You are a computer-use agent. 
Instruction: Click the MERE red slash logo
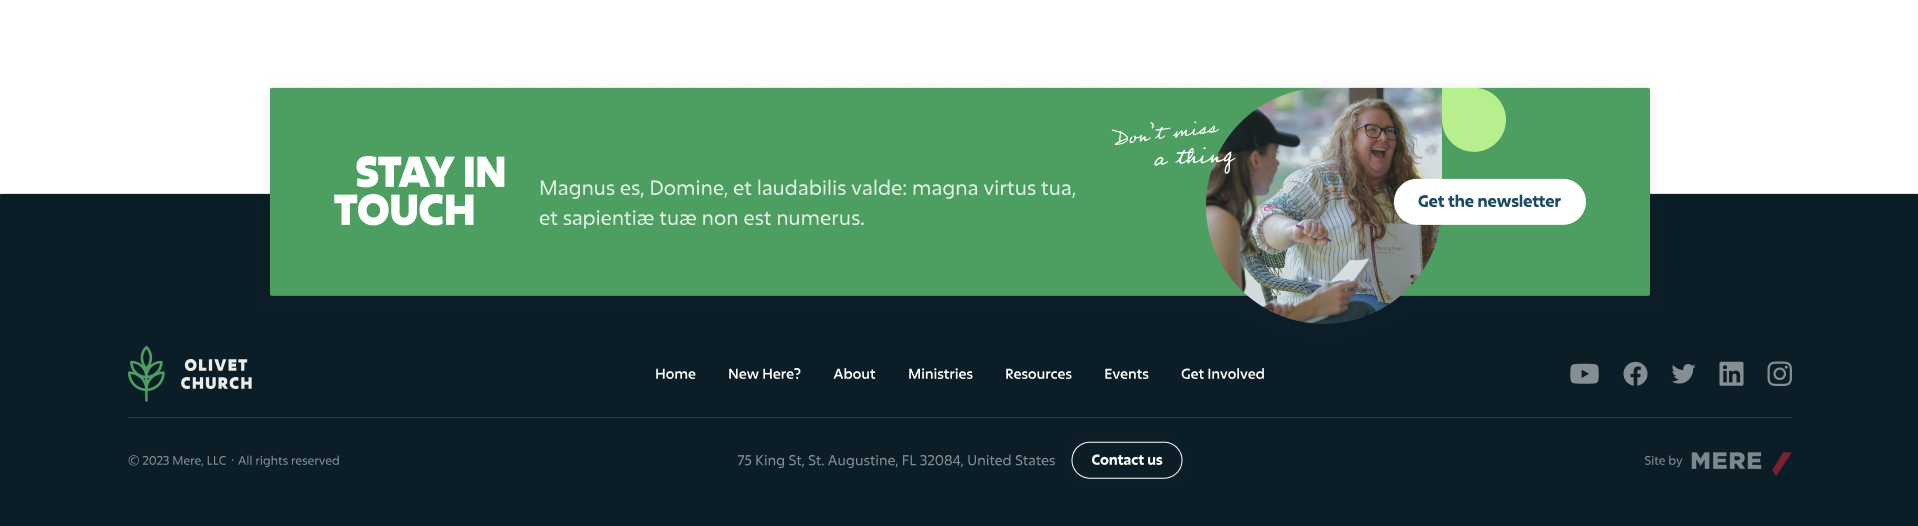click(x=1781, y=462)
